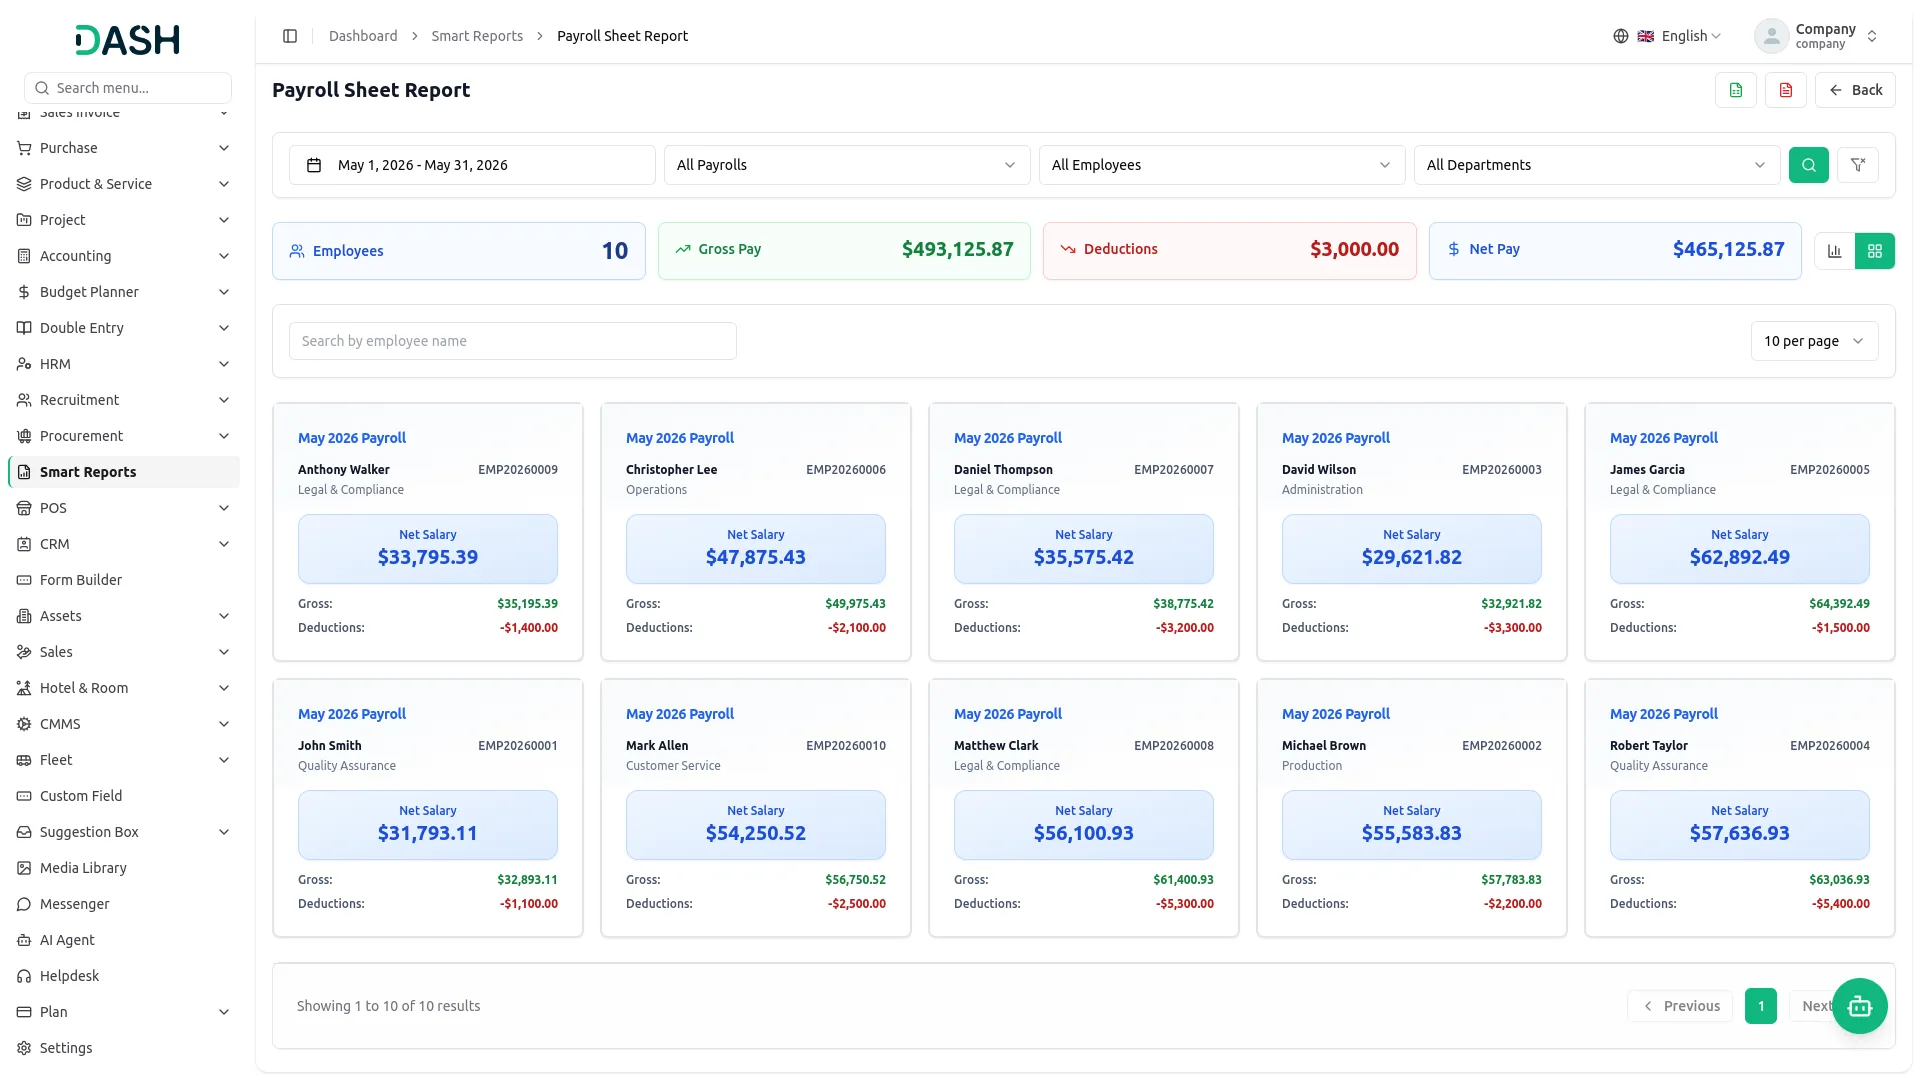The image size is (1920, 1080).
Task: Export report as PDF red icon
Action: pos(1786,90)
